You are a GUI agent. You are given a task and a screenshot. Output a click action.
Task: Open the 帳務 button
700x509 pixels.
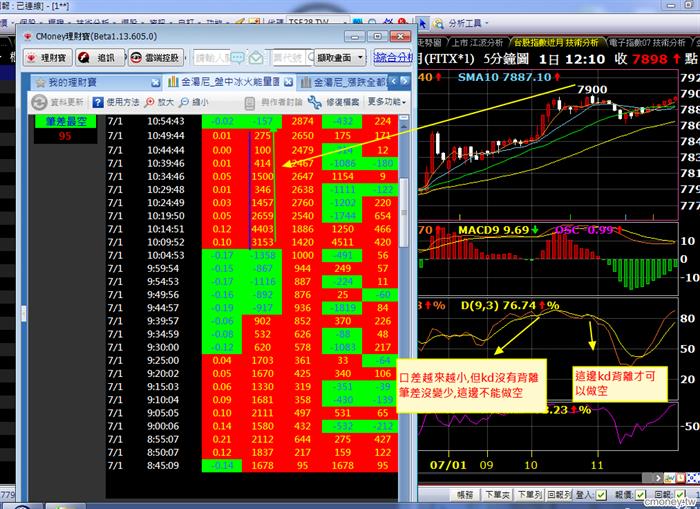click(465, 495)
